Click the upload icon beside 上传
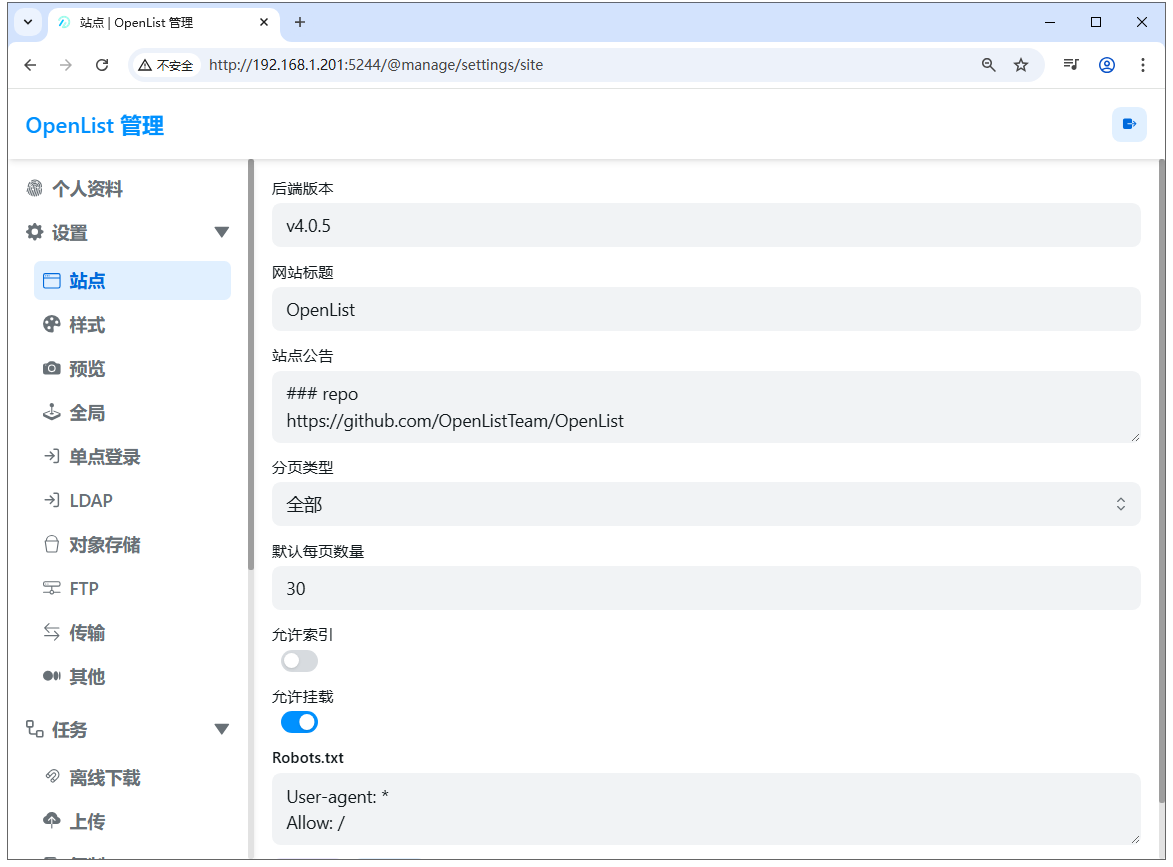 (51, 821)
